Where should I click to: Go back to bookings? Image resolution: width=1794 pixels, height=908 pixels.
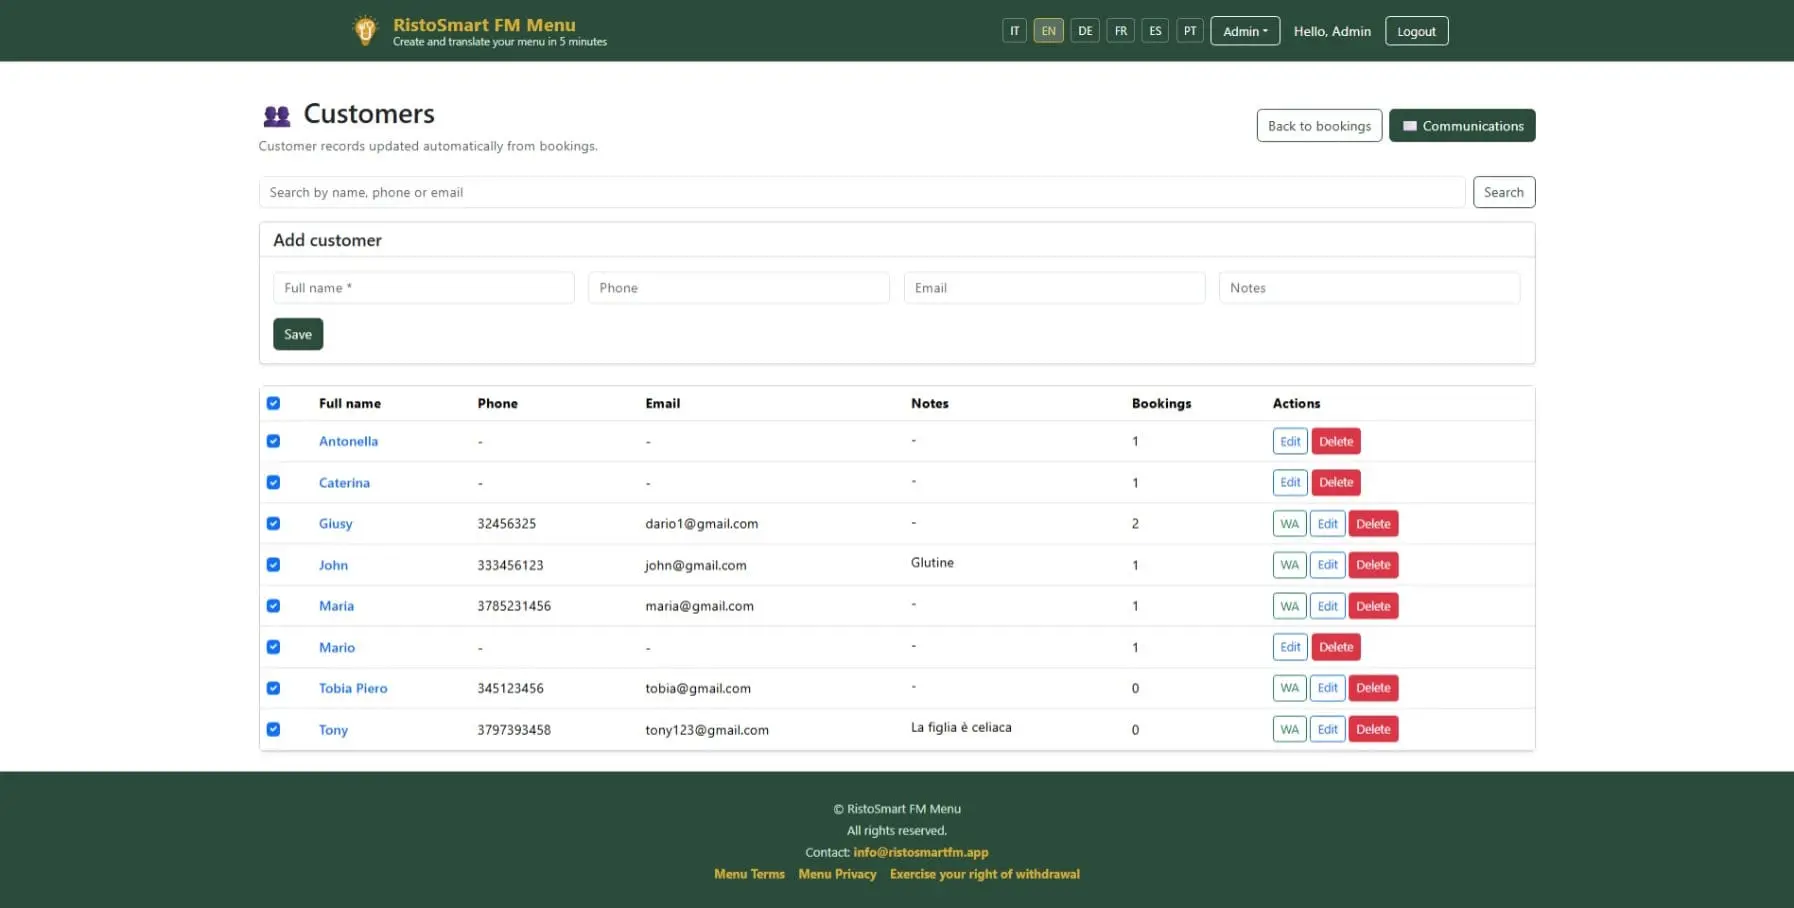pos(1319,126)
